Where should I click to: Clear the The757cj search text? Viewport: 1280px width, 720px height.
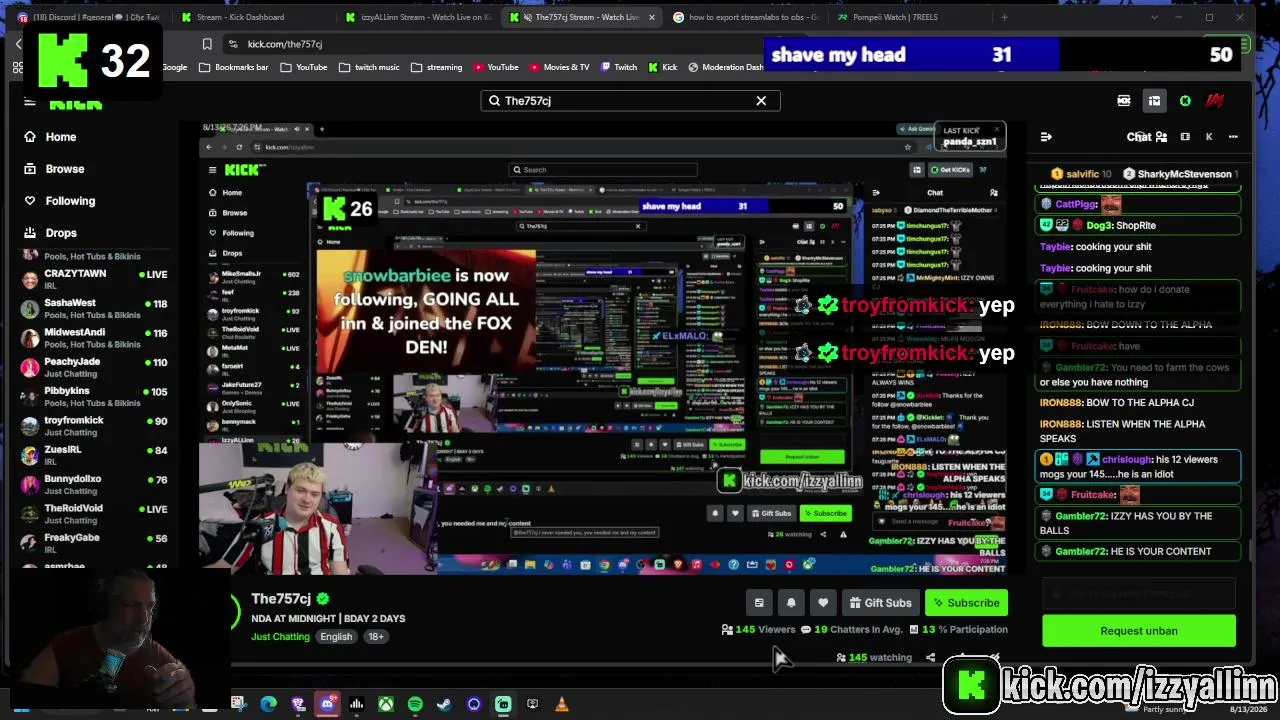point(761,101)
